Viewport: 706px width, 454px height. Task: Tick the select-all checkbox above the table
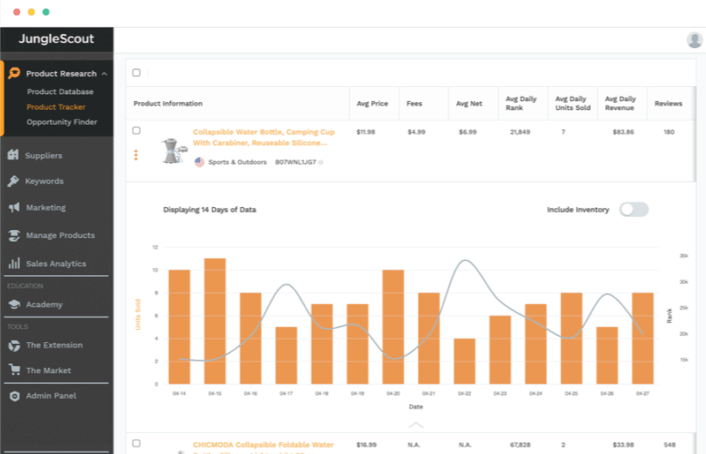pos(136,72)
